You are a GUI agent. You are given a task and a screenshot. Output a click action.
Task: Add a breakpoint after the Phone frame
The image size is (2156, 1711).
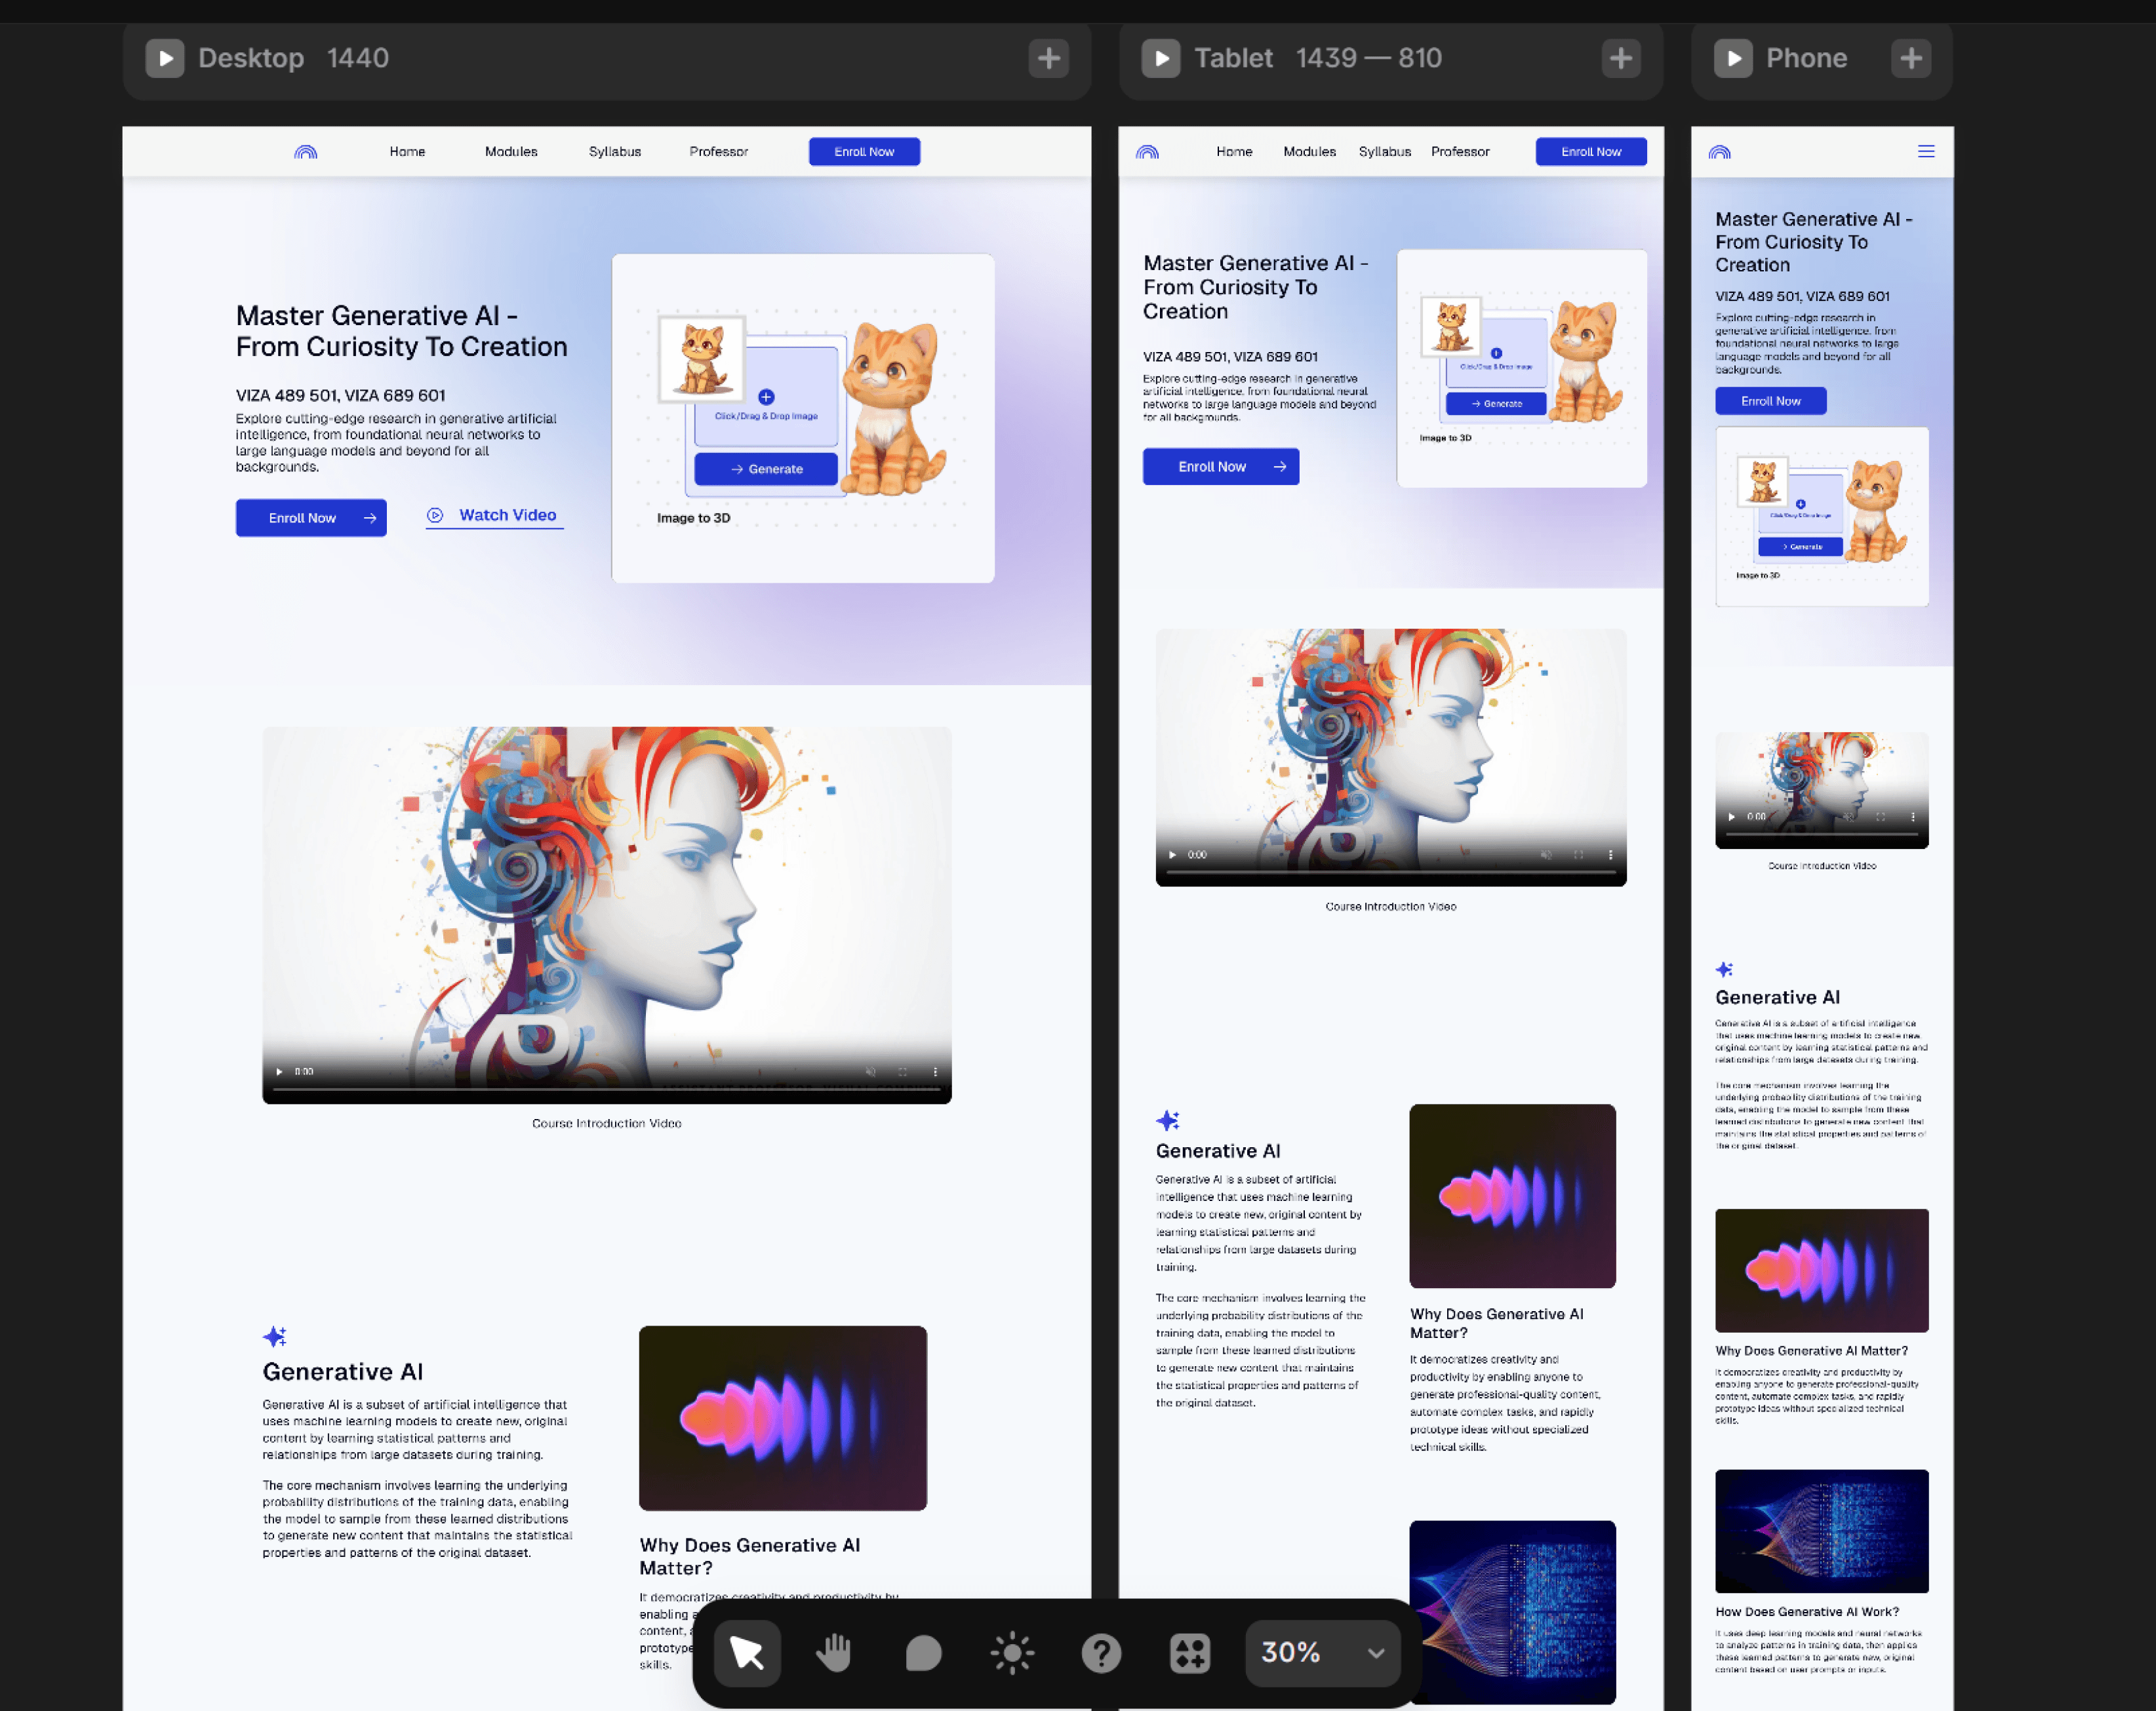point(1910,58)
